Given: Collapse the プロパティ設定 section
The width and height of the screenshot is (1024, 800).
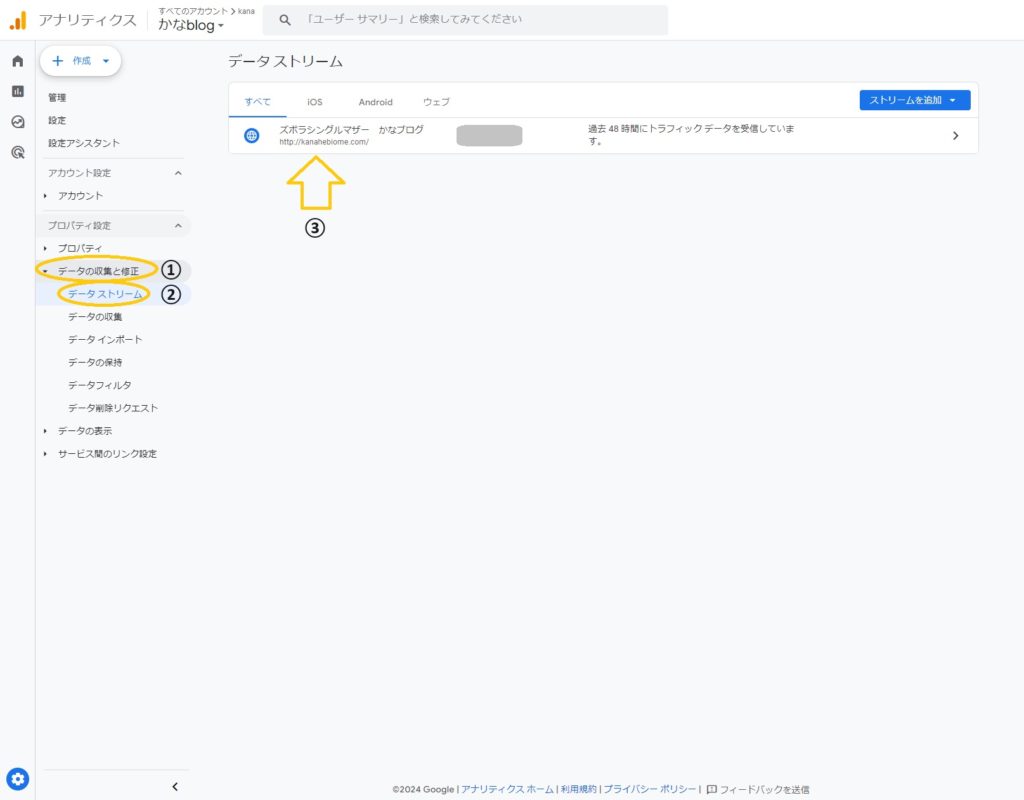Looking at the screenshot, I should coord(178,226).
